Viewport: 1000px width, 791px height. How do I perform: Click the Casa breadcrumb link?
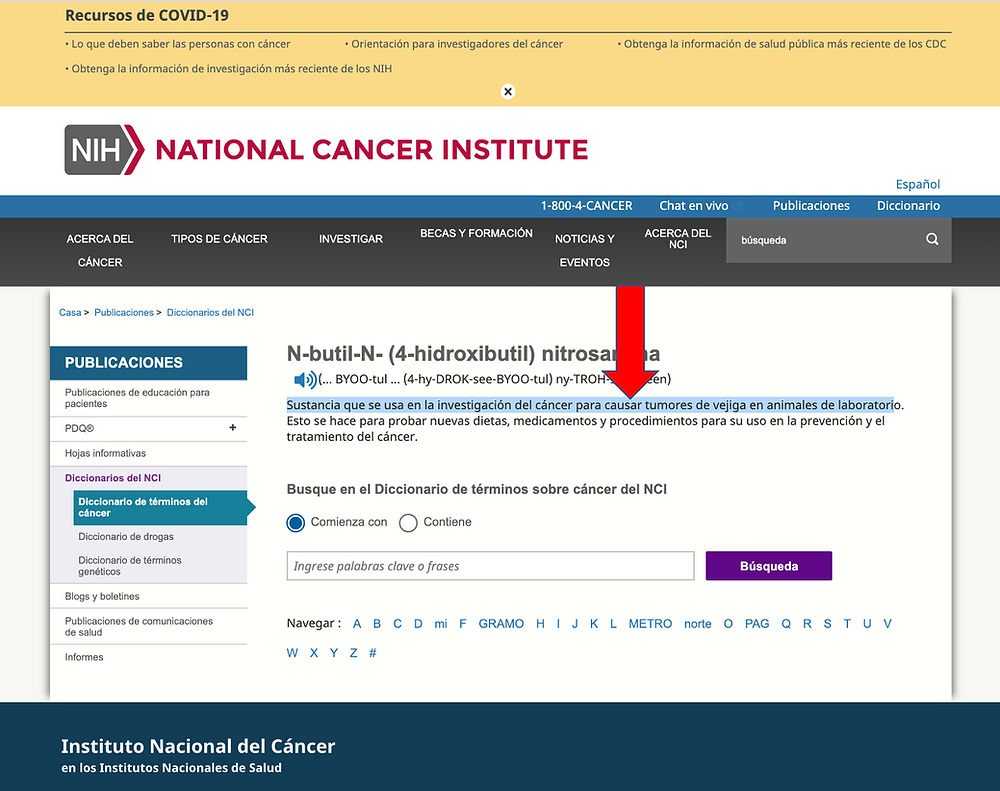pyautogui.click(x=70, y=313)
